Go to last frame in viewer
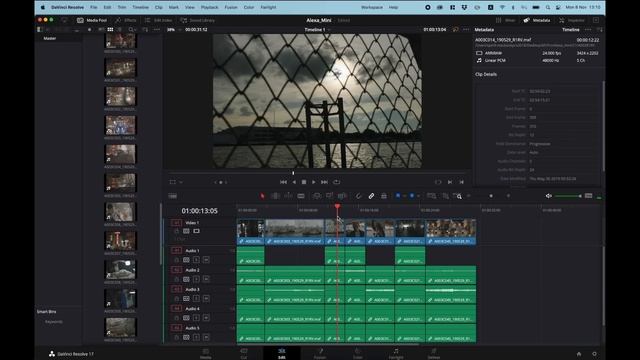Image resolution: width=640 pixels, height=360 pixels. [324, 182]
